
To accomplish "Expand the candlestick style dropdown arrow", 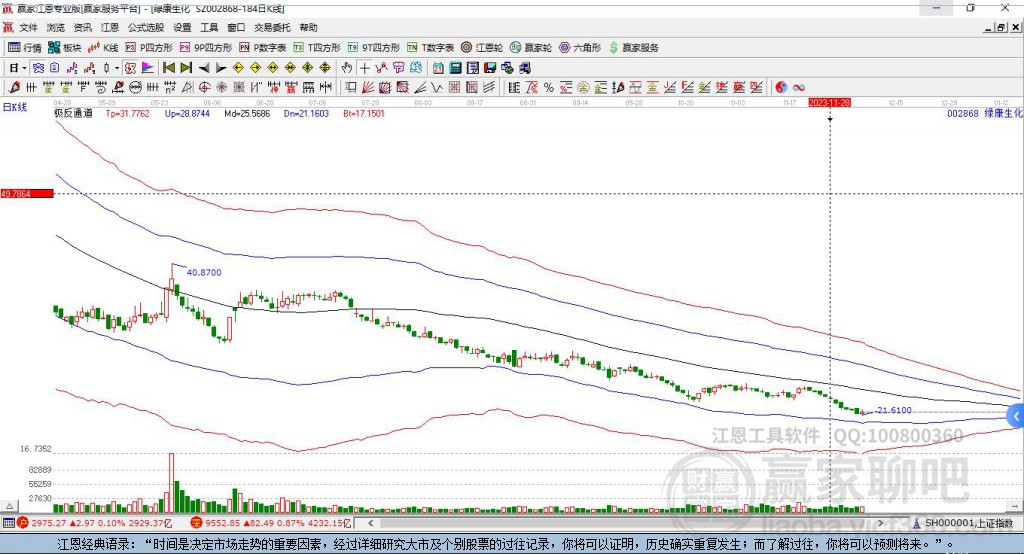I will (117, 68).
